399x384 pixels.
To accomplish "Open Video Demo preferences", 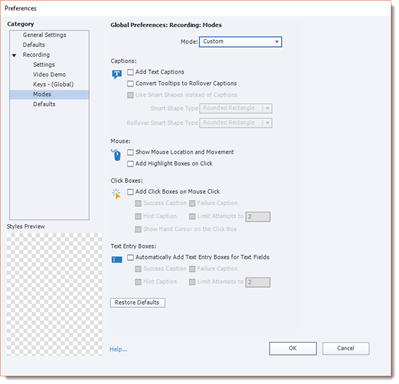I will tap(49, 75).
